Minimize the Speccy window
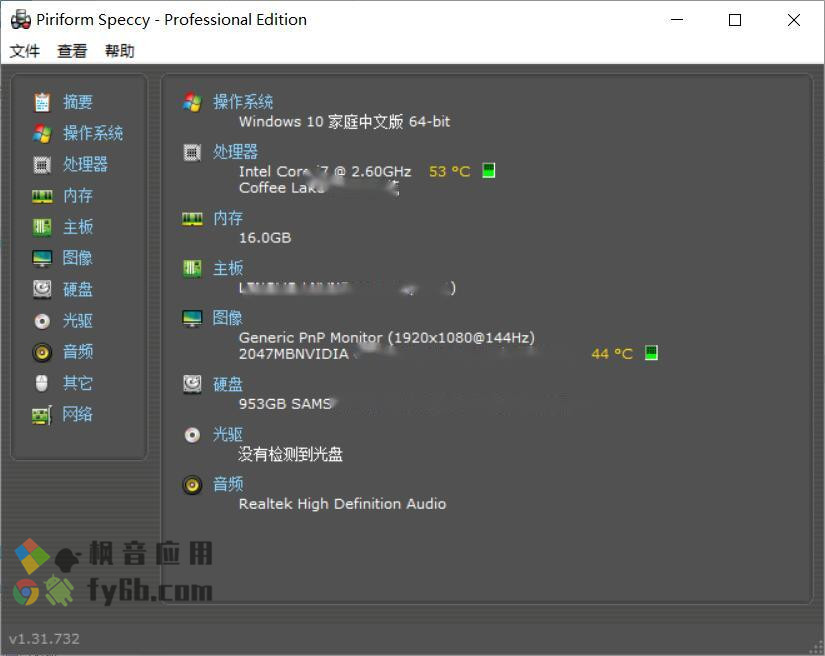The height and width of the screenshot is (656, 825). (x=677, y=20)
